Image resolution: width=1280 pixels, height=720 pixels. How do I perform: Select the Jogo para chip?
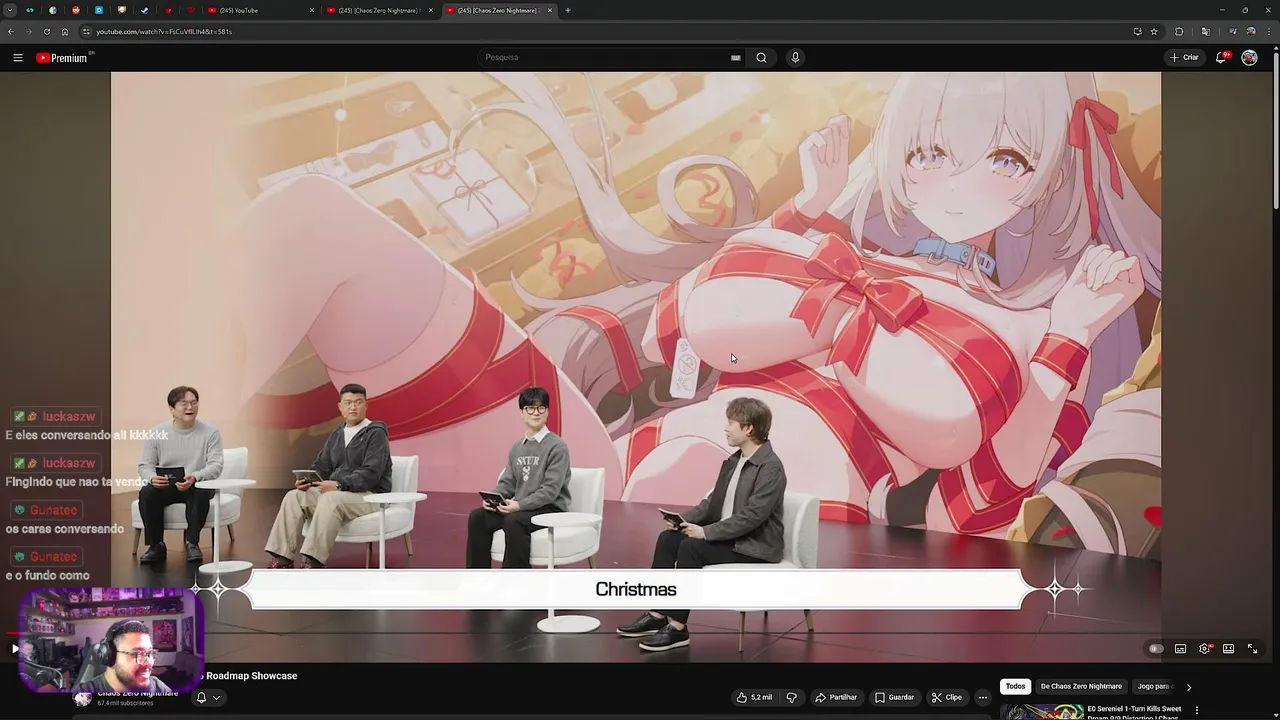tap(1153, 686)
